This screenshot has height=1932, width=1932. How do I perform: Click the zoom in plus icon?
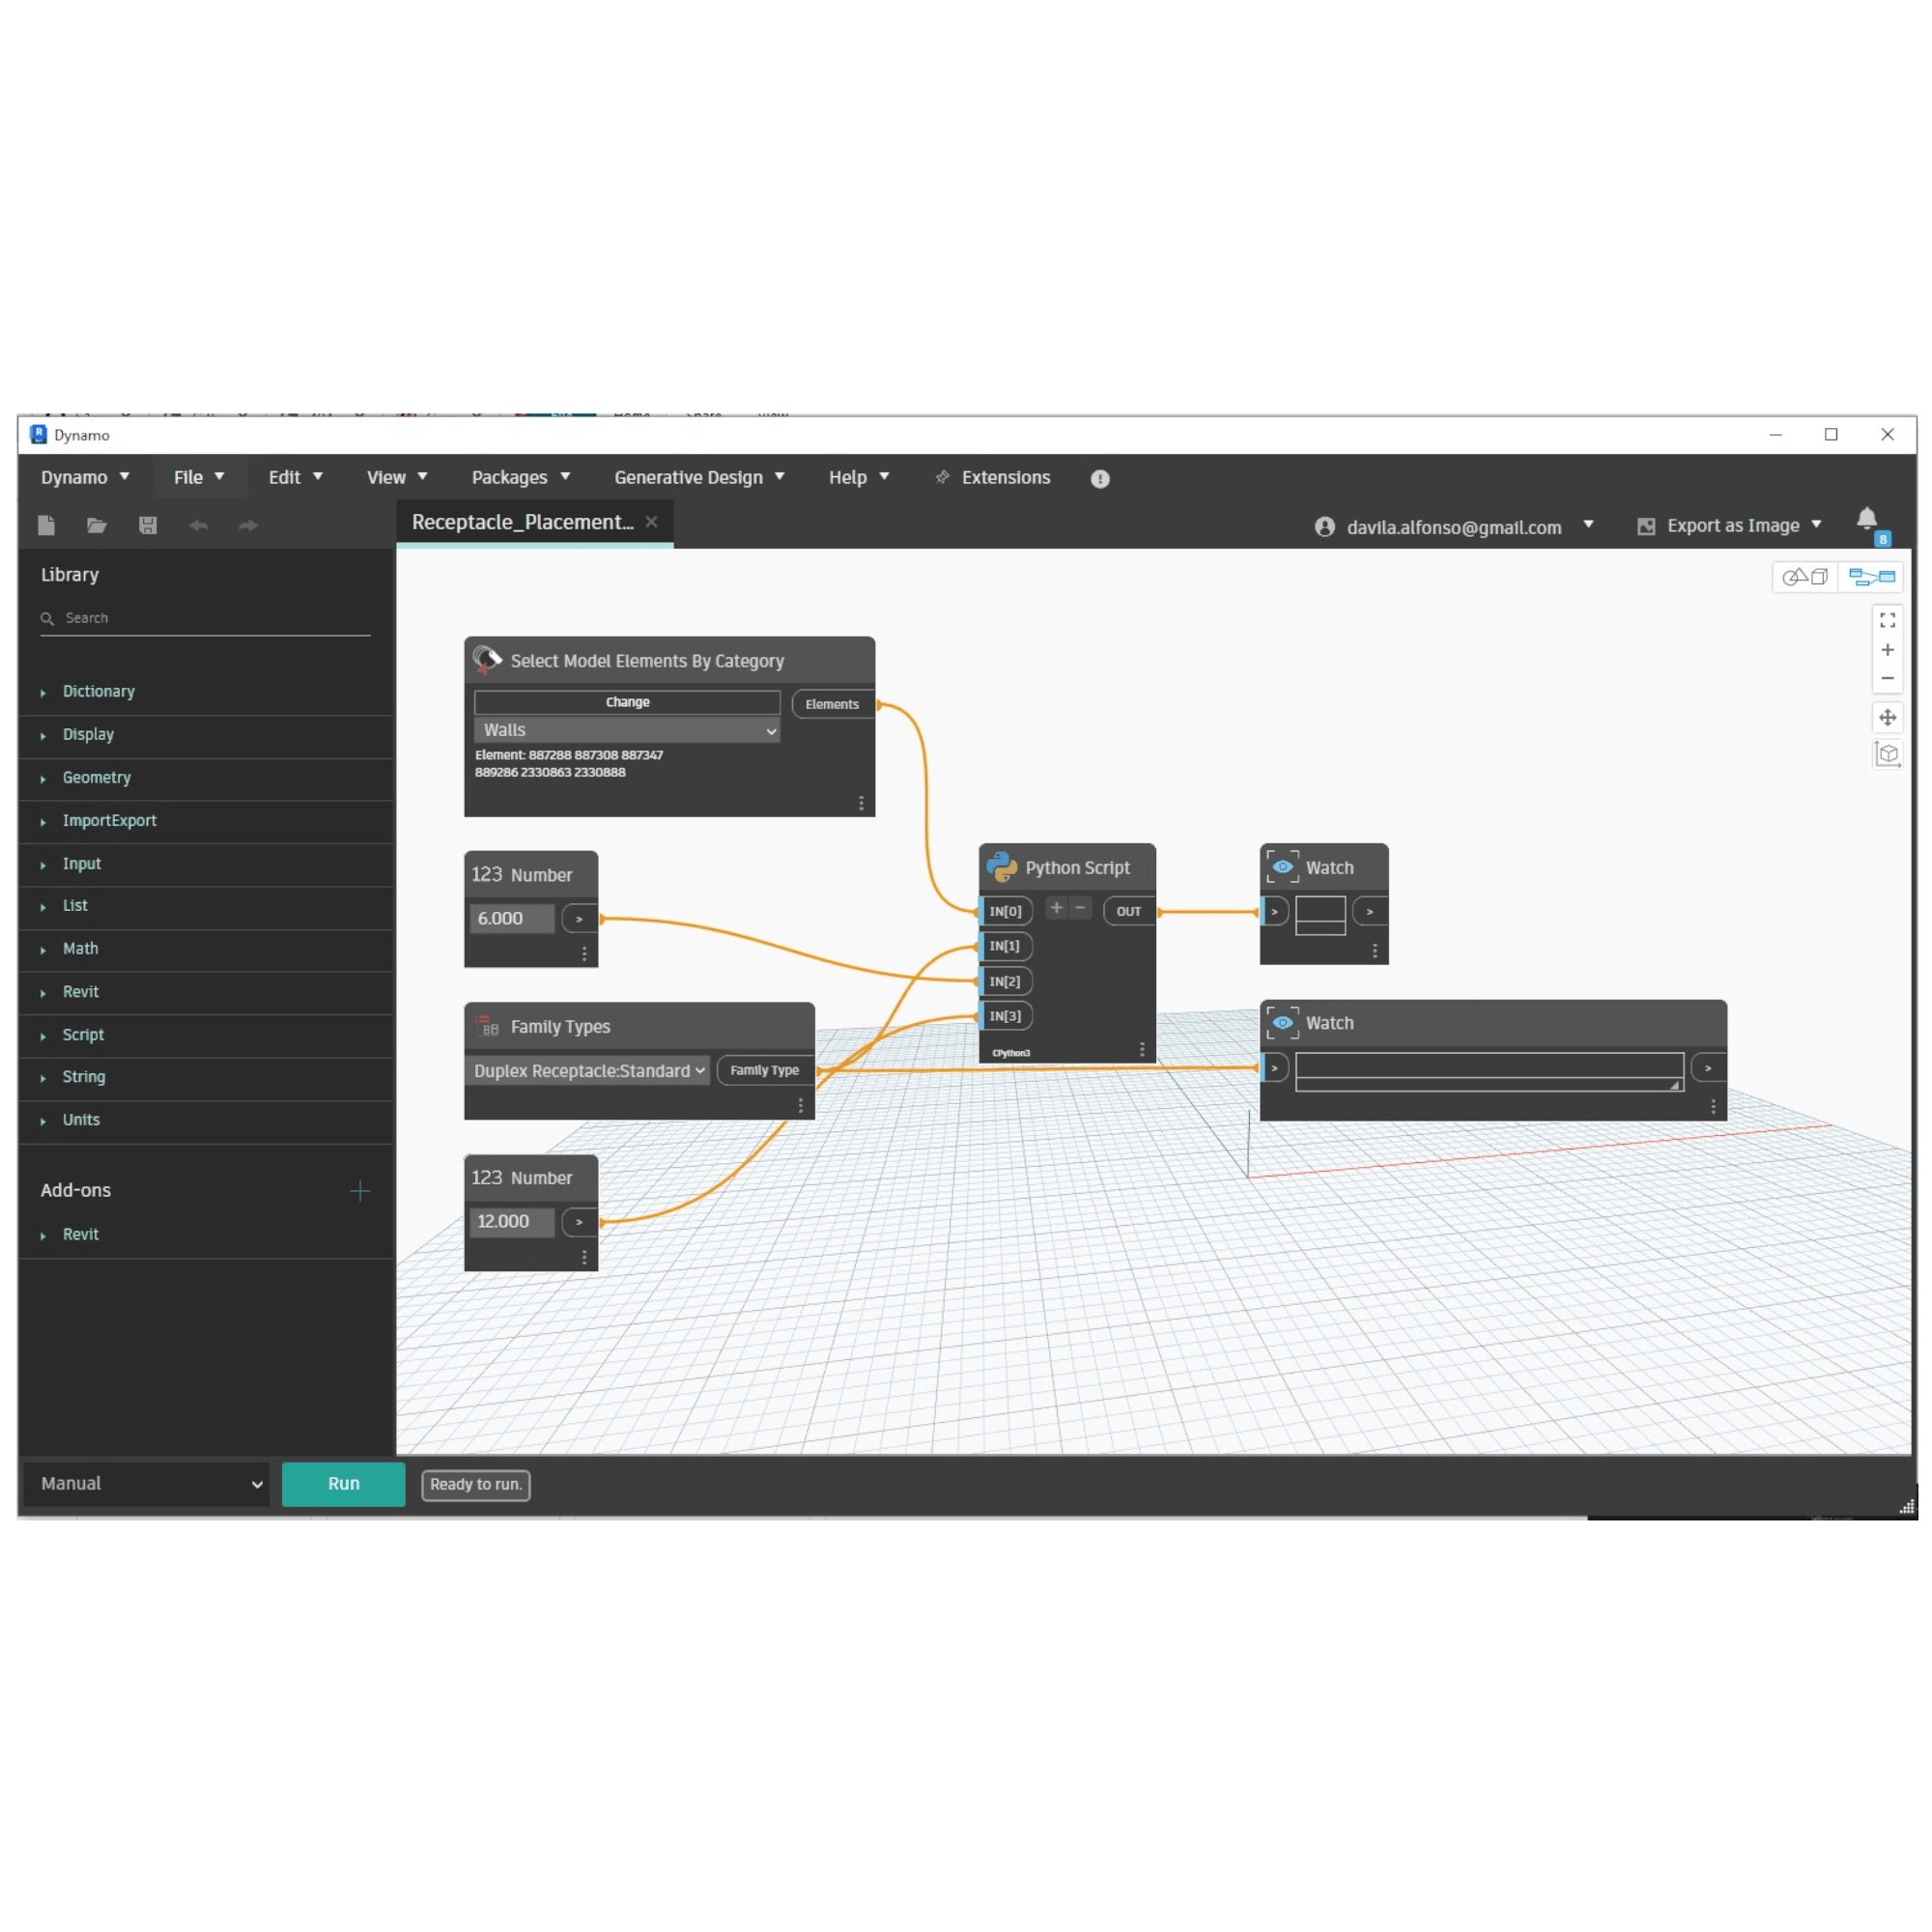tap(1888, 650)
